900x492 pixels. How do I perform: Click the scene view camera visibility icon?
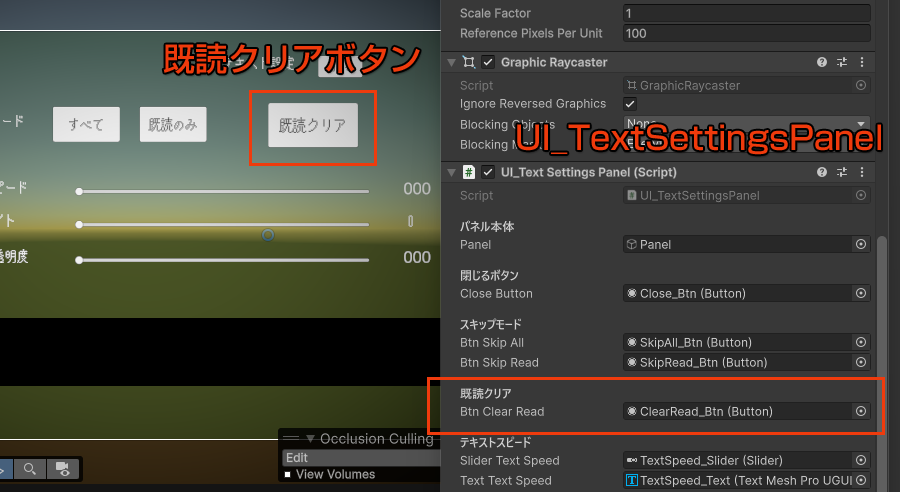coord(62,468)
